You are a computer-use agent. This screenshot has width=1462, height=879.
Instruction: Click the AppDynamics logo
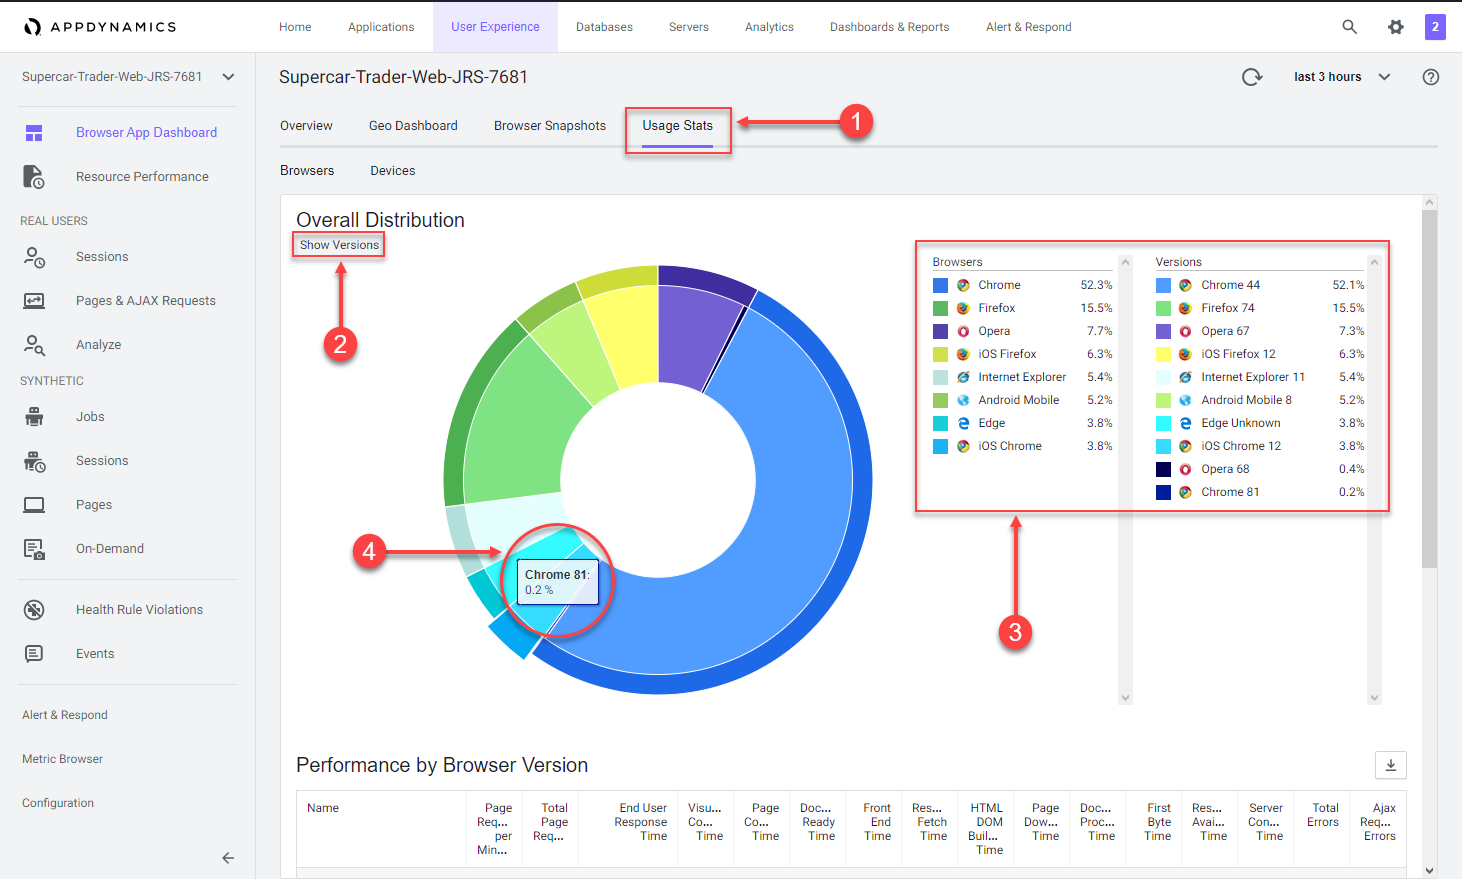(x=100, y=27)
